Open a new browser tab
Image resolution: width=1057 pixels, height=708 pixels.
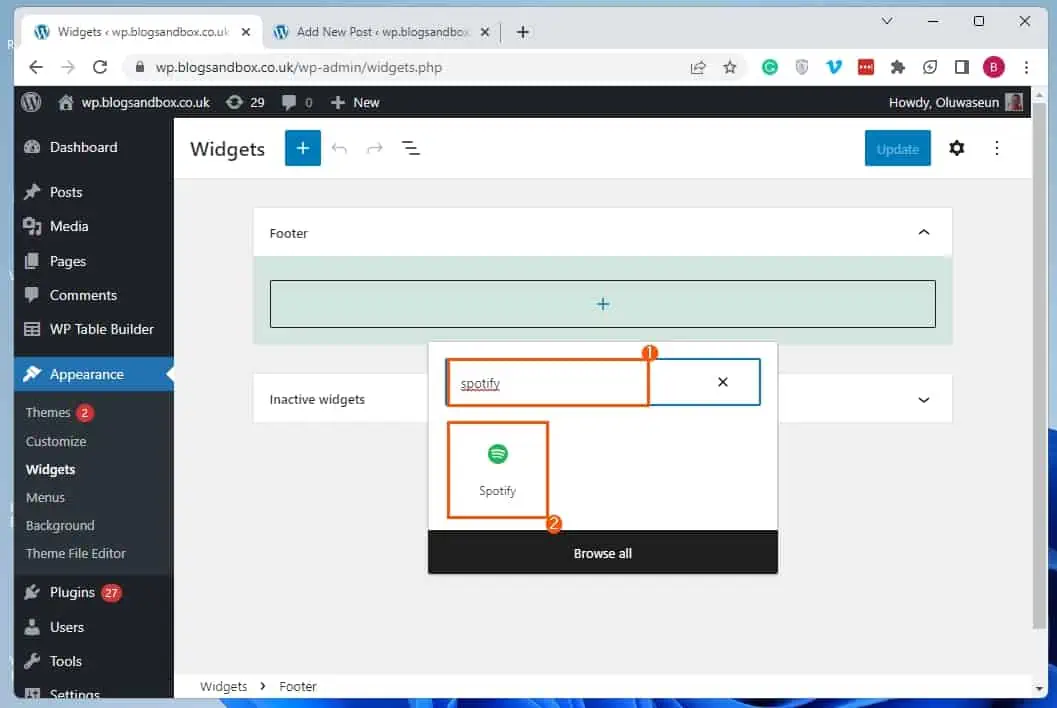(522, 32)
